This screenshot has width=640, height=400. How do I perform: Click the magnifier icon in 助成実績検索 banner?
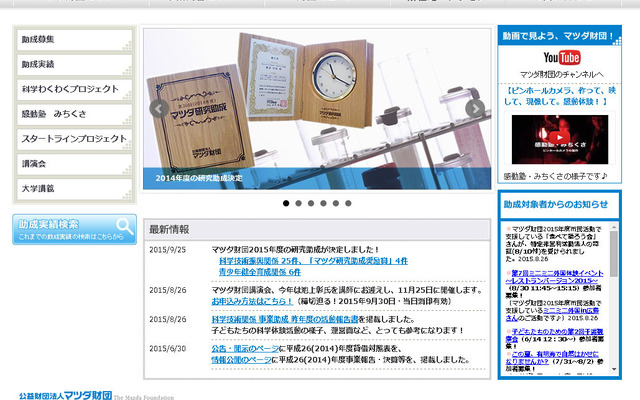pos(124,226)
